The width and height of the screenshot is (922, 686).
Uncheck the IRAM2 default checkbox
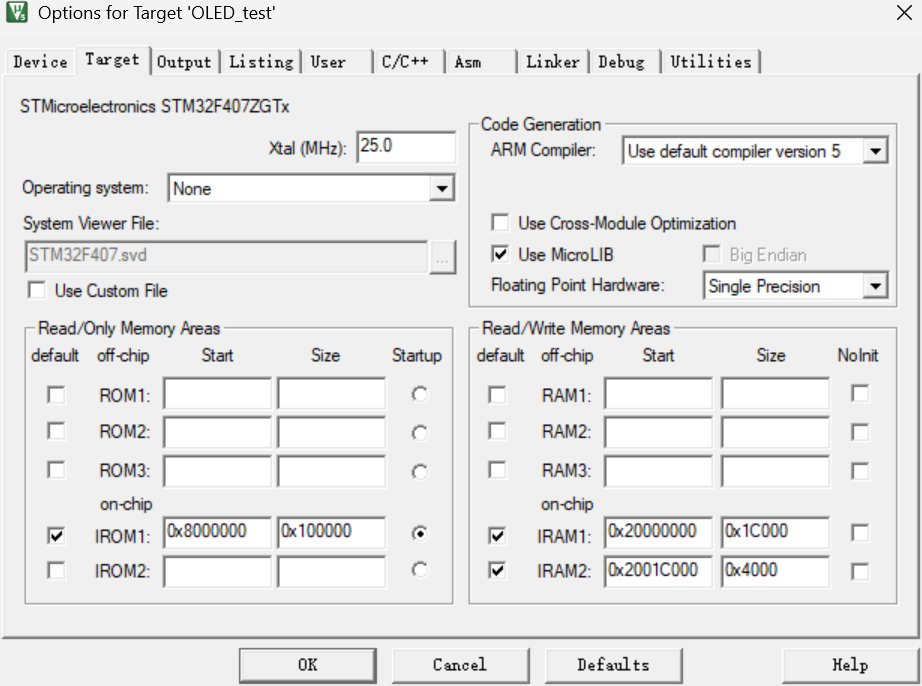tap(497, 570)
